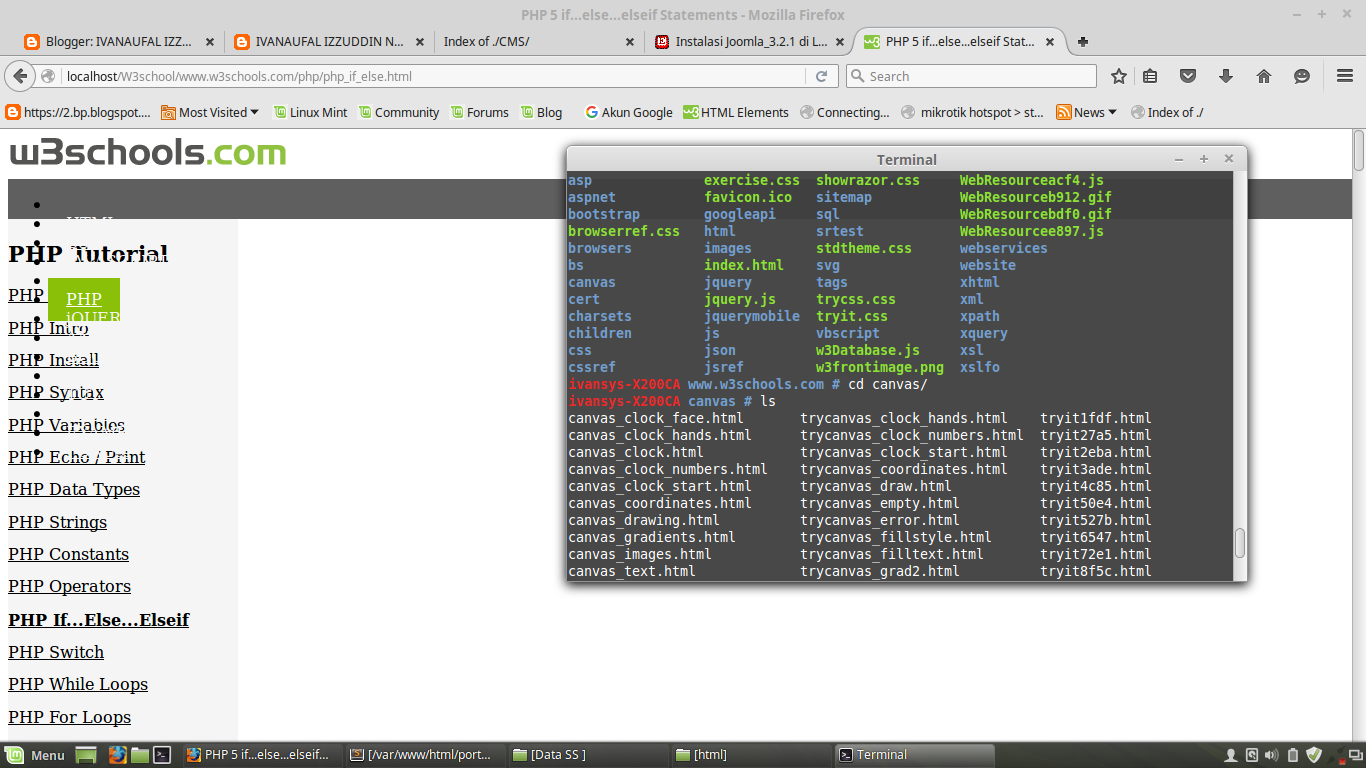Go back using Firefox's back arrow
The image size is (1366, 768).
tap(20, 76)
